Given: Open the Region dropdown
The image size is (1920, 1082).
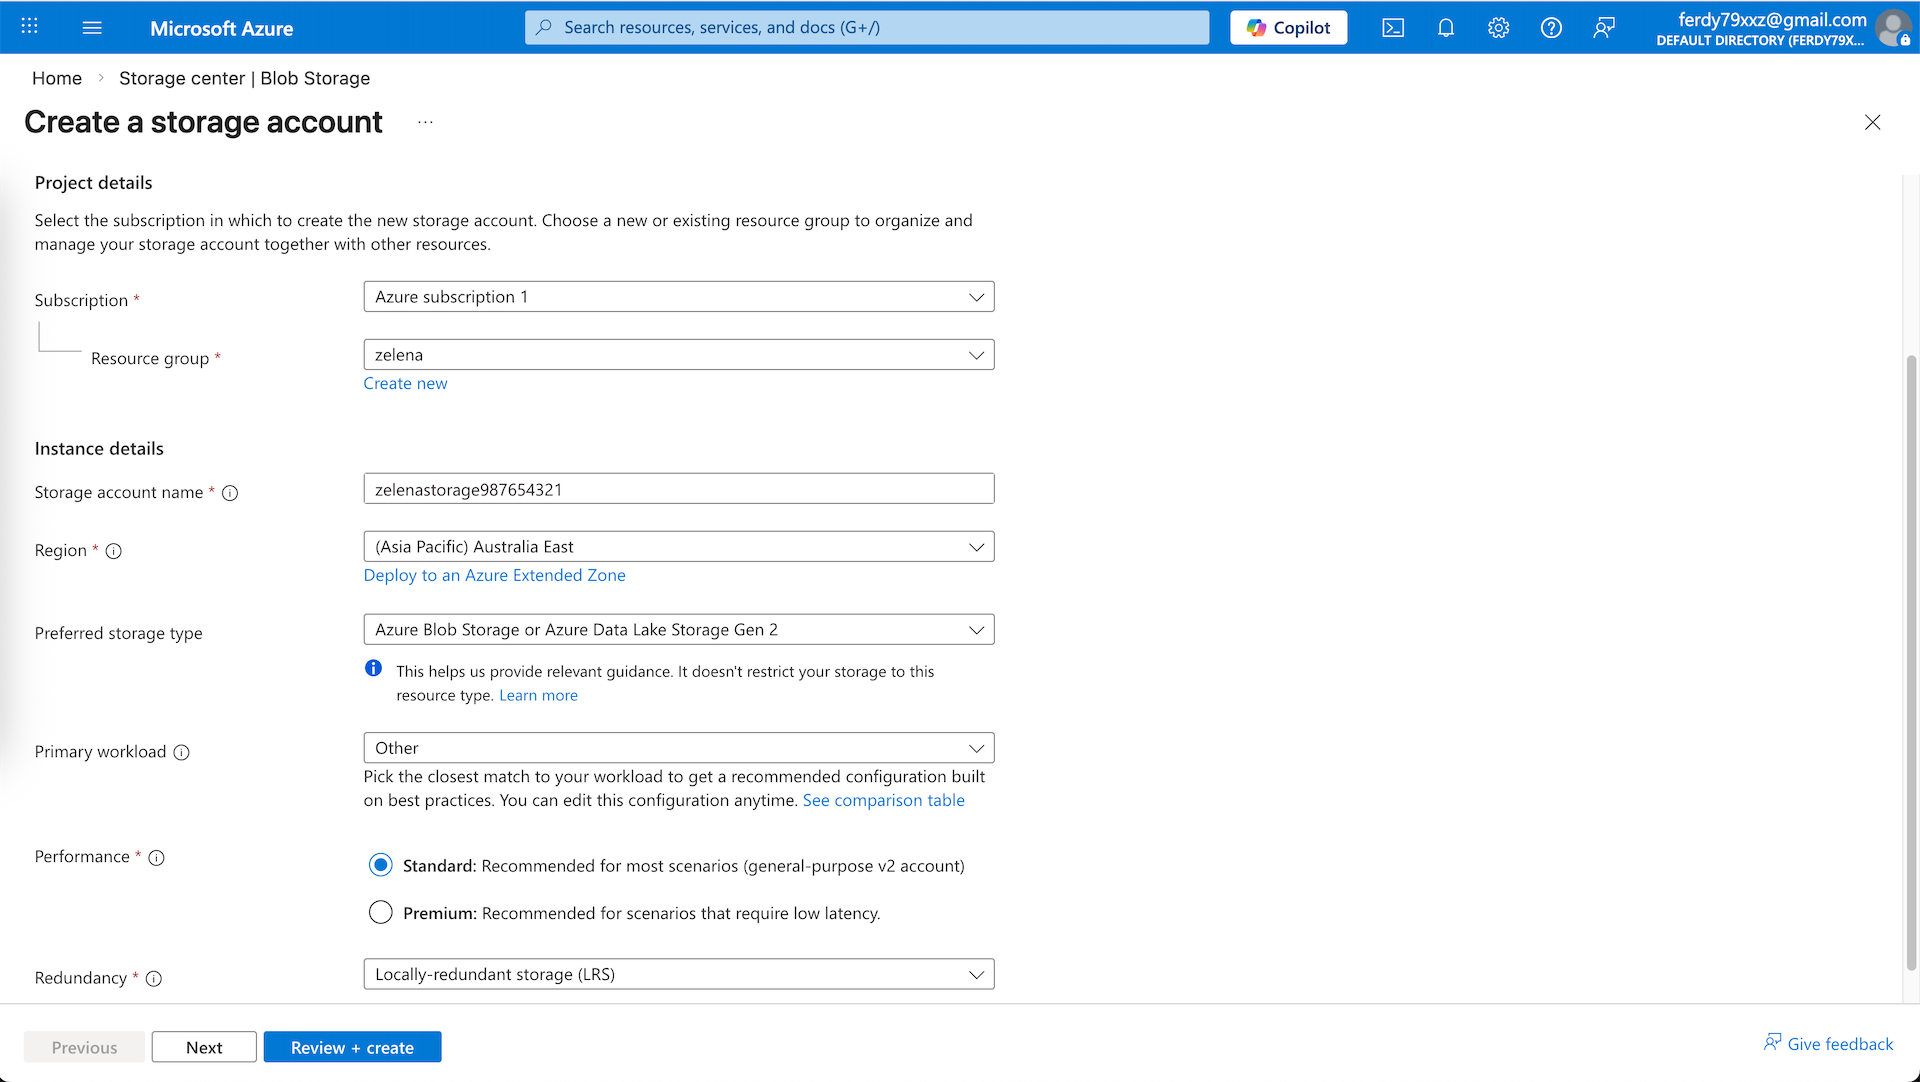Looking at the screenshot, I should (678, 547).
